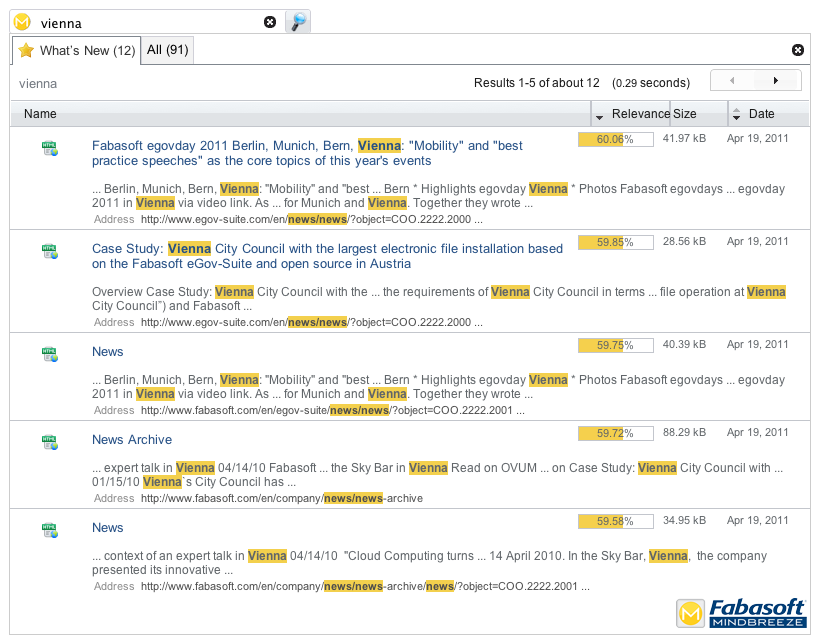Sort results by Size column
The height and width of the screenshot is (644, 820).
pyautogui.click(x=699, y=114)
